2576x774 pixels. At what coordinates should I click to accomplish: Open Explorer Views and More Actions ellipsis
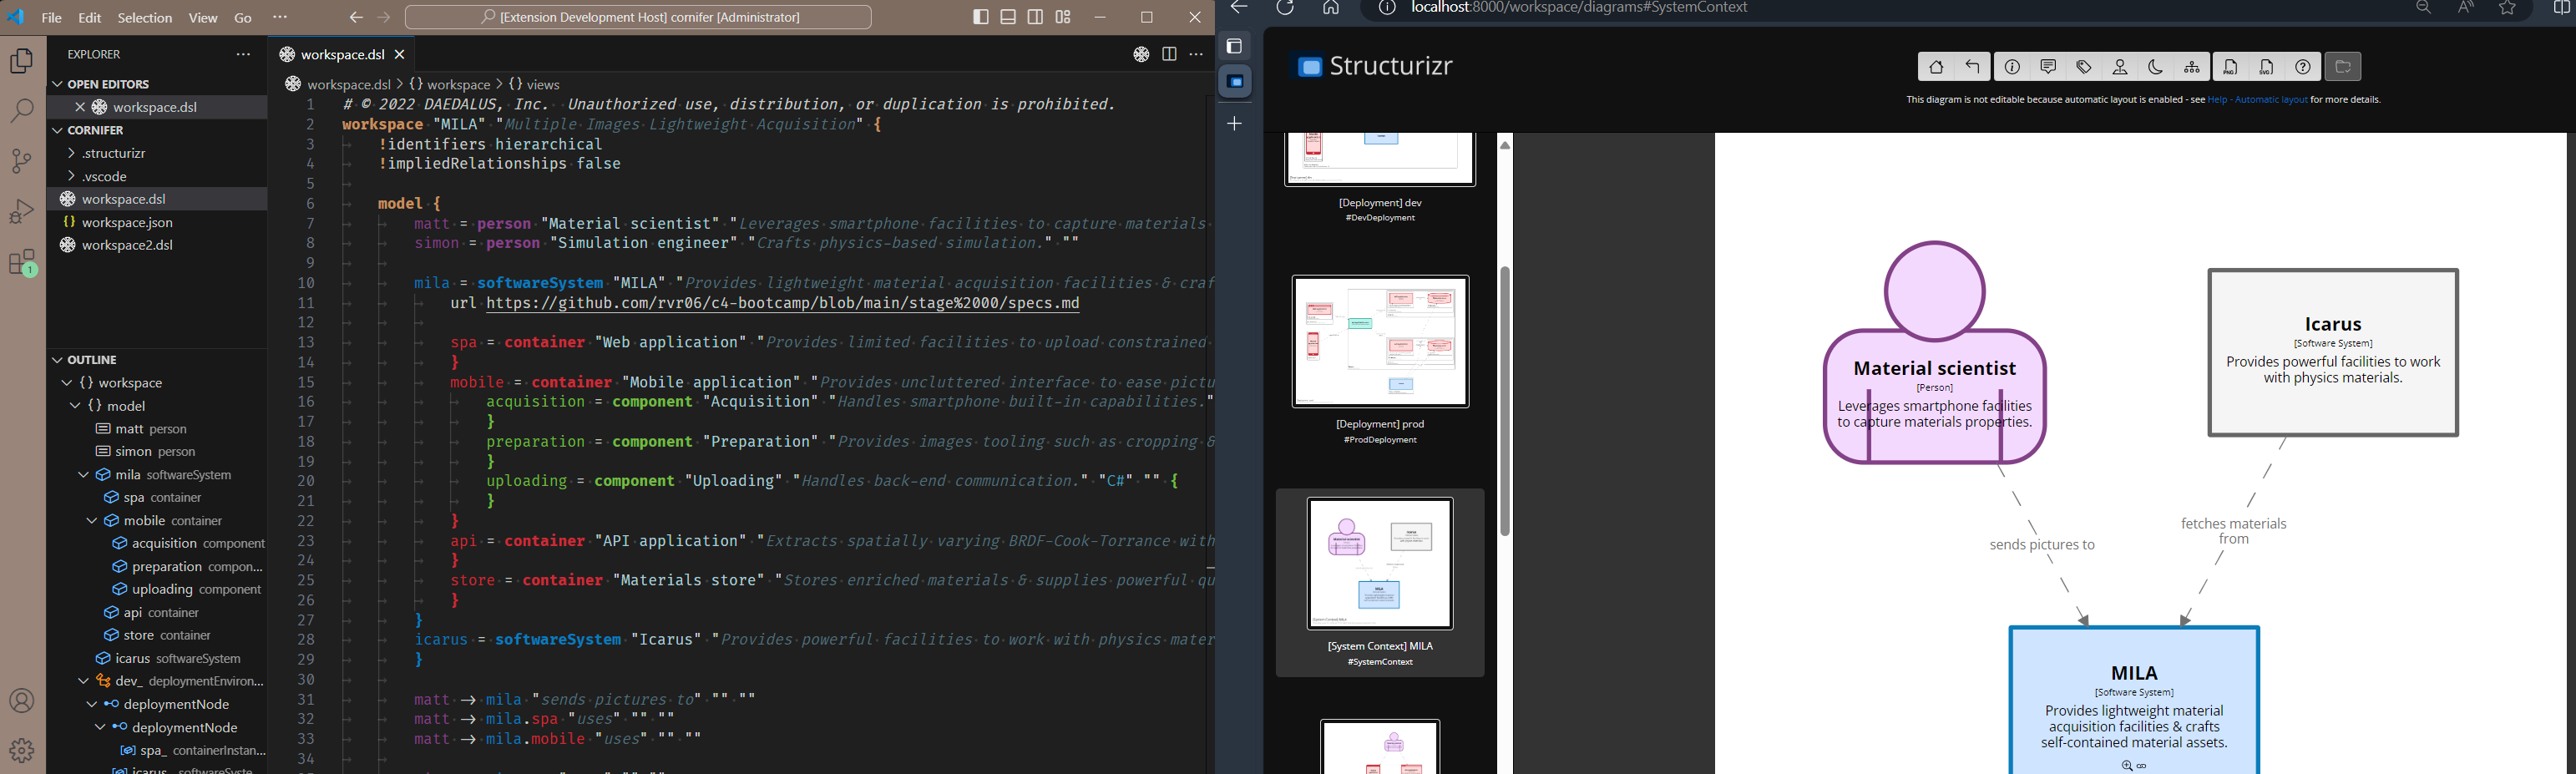(x=243, y=54)
